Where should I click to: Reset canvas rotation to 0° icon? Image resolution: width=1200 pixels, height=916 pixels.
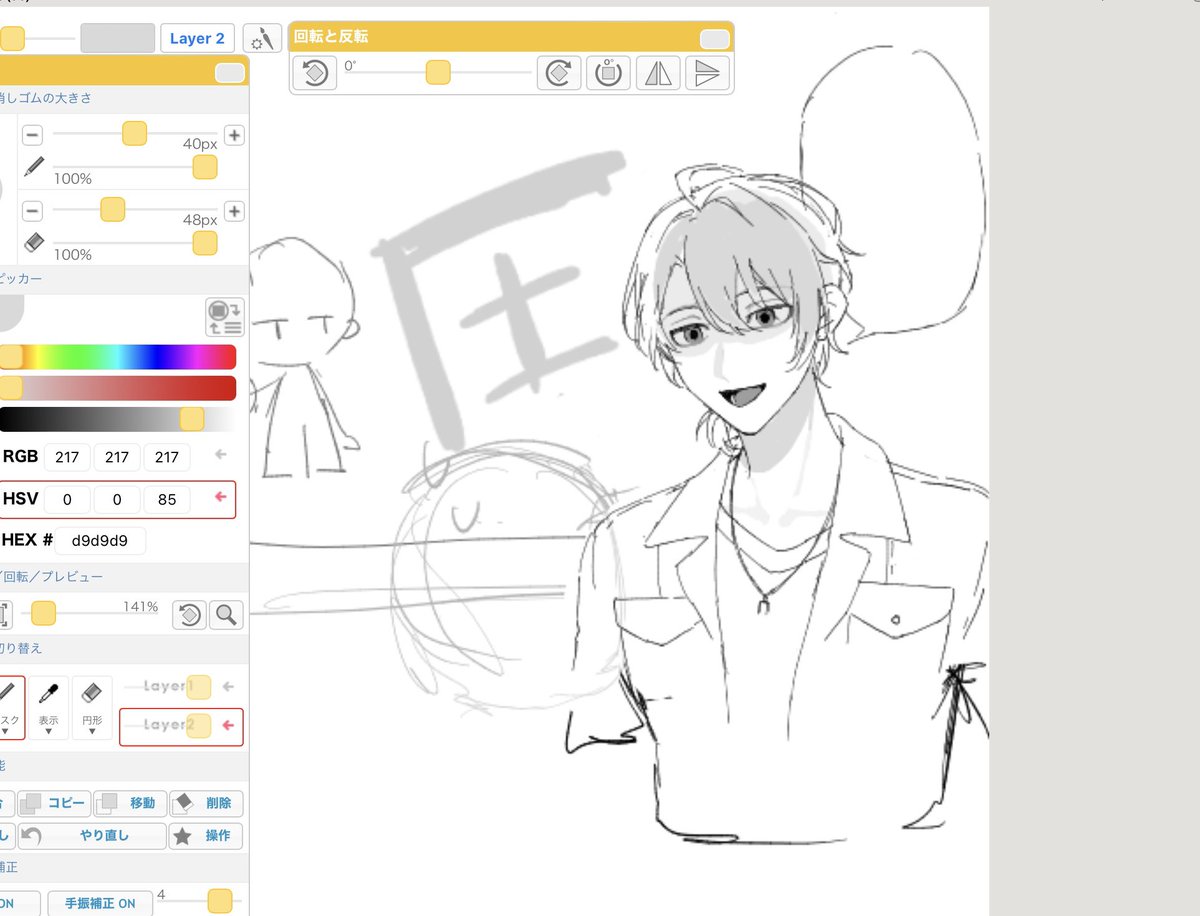608,73
